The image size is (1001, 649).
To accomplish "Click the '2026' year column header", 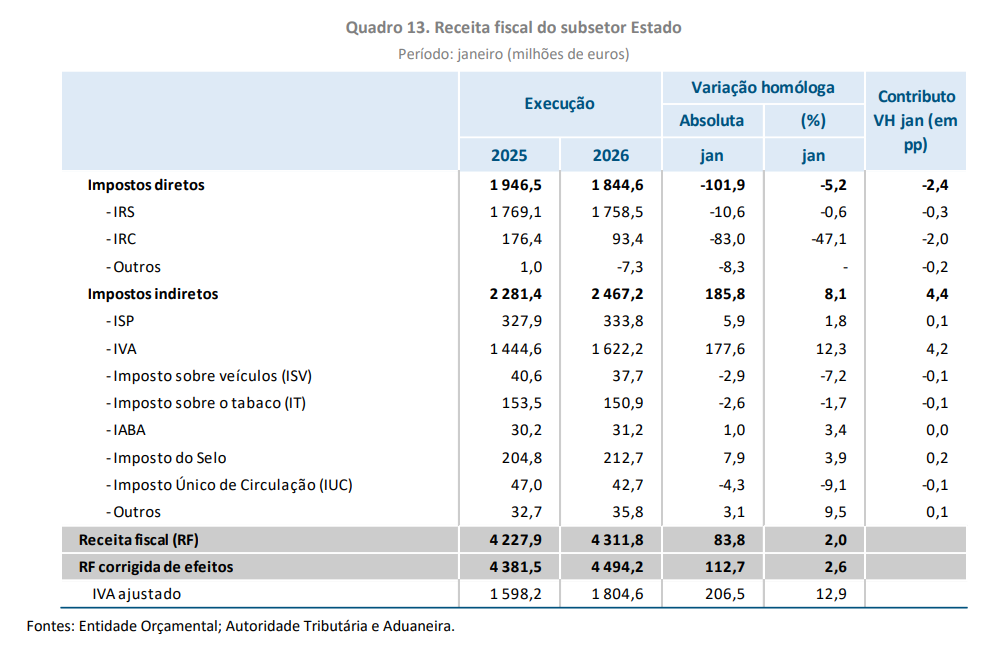I will [x=610, y=155].
